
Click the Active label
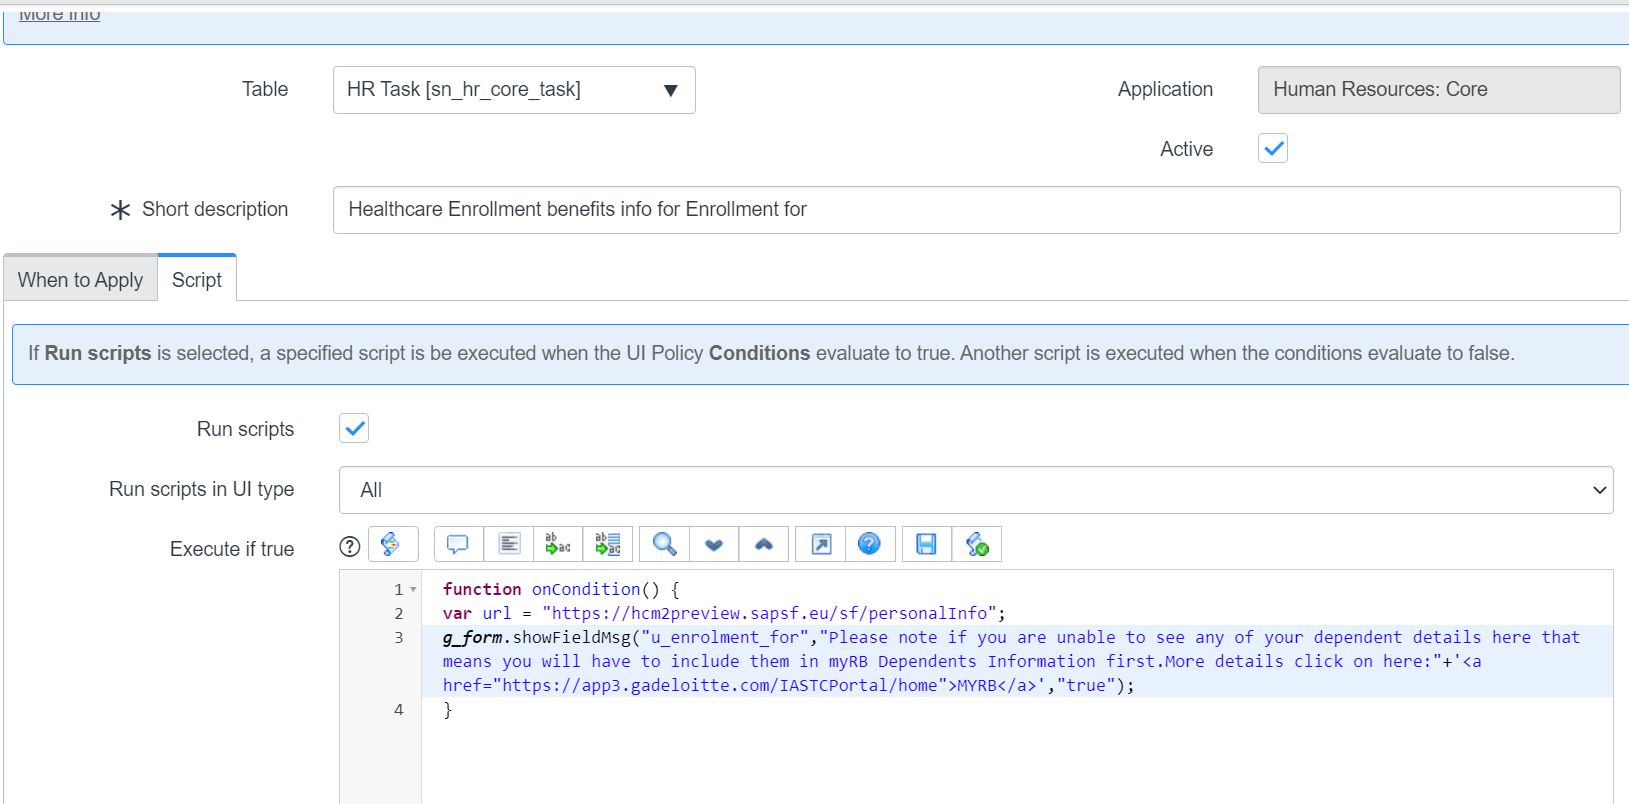(1186, 149)
